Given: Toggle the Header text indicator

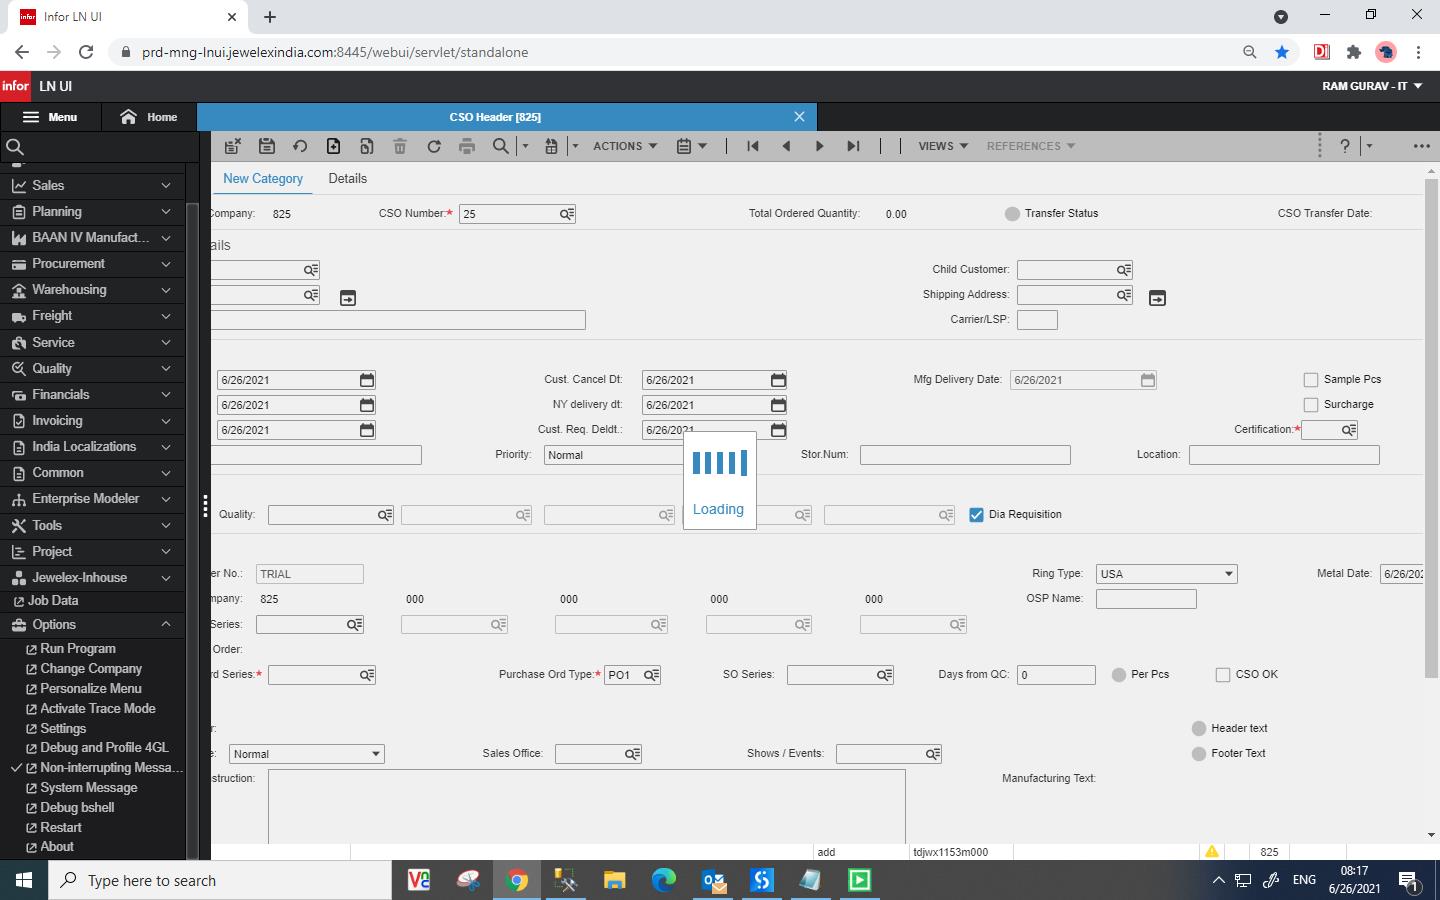Looking at the screenshot, I should (1199, 729).
